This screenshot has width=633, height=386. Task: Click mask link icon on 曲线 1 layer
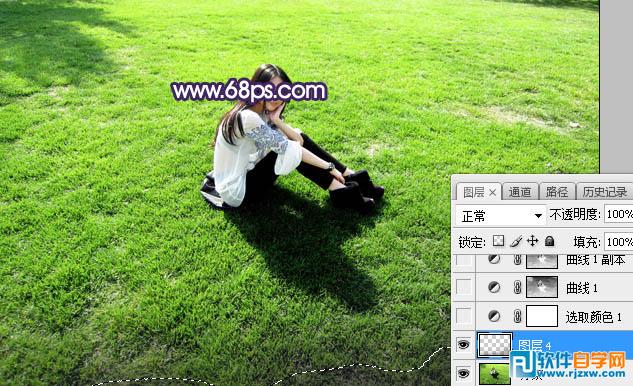coord(517,287)
